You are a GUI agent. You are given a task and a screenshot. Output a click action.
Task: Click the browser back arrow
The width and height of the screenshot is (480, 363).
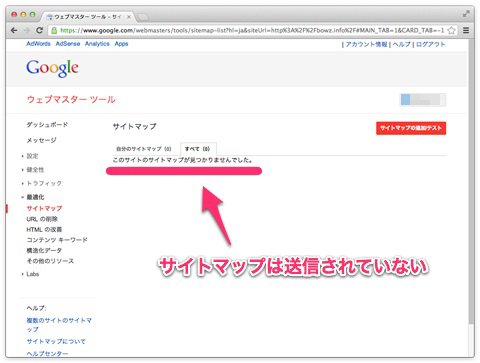coord(14,30)
